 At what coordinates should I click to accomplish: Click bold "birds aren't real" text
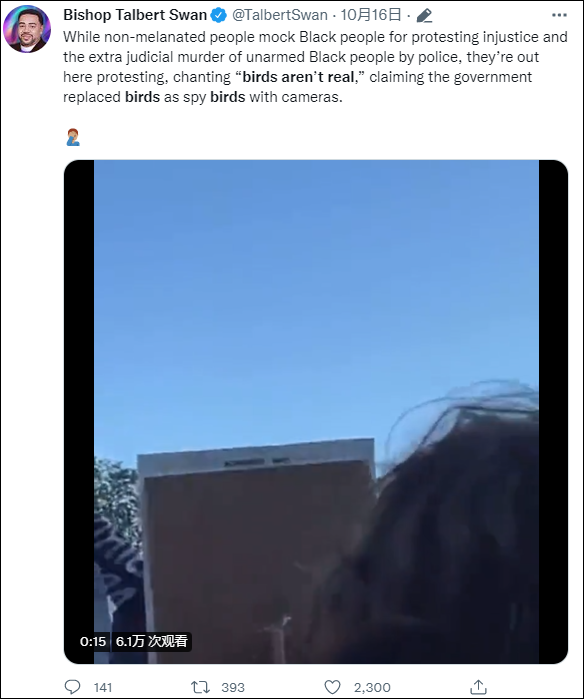pos(299,77)
